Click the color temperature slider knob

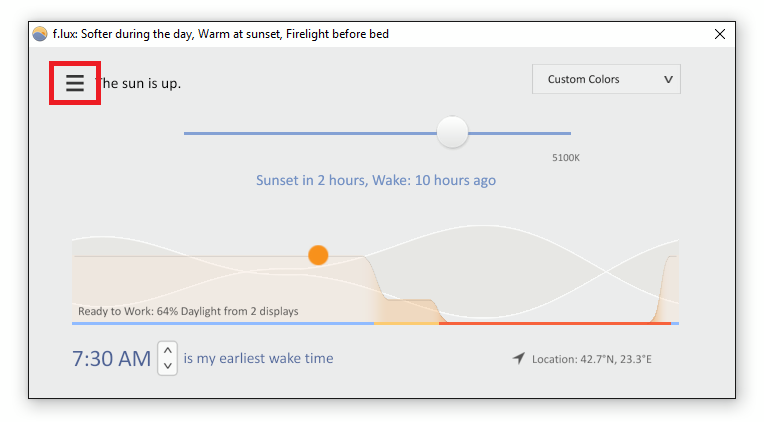coord(452,132)
